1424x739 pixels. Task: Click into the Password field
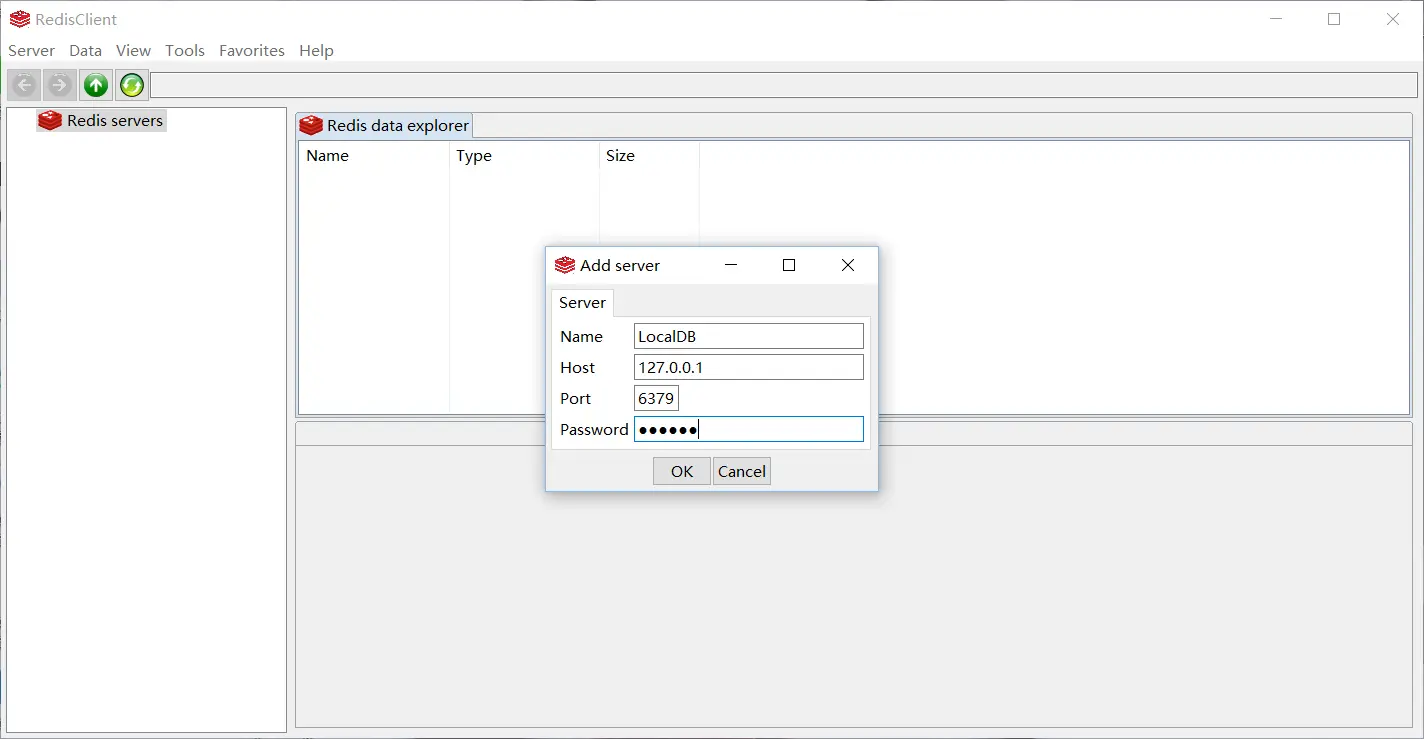click(749, 429)
